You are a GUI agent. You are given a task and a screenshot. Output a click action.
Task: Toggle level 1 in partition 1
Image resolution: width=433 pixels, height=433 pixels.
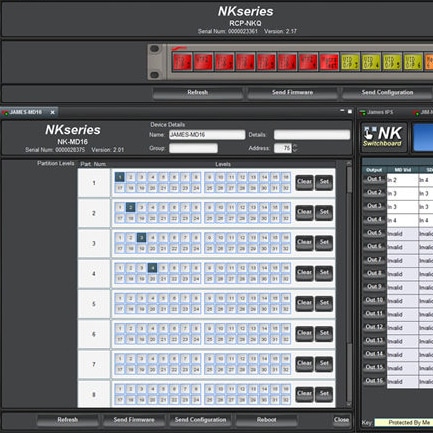[120, 177]
